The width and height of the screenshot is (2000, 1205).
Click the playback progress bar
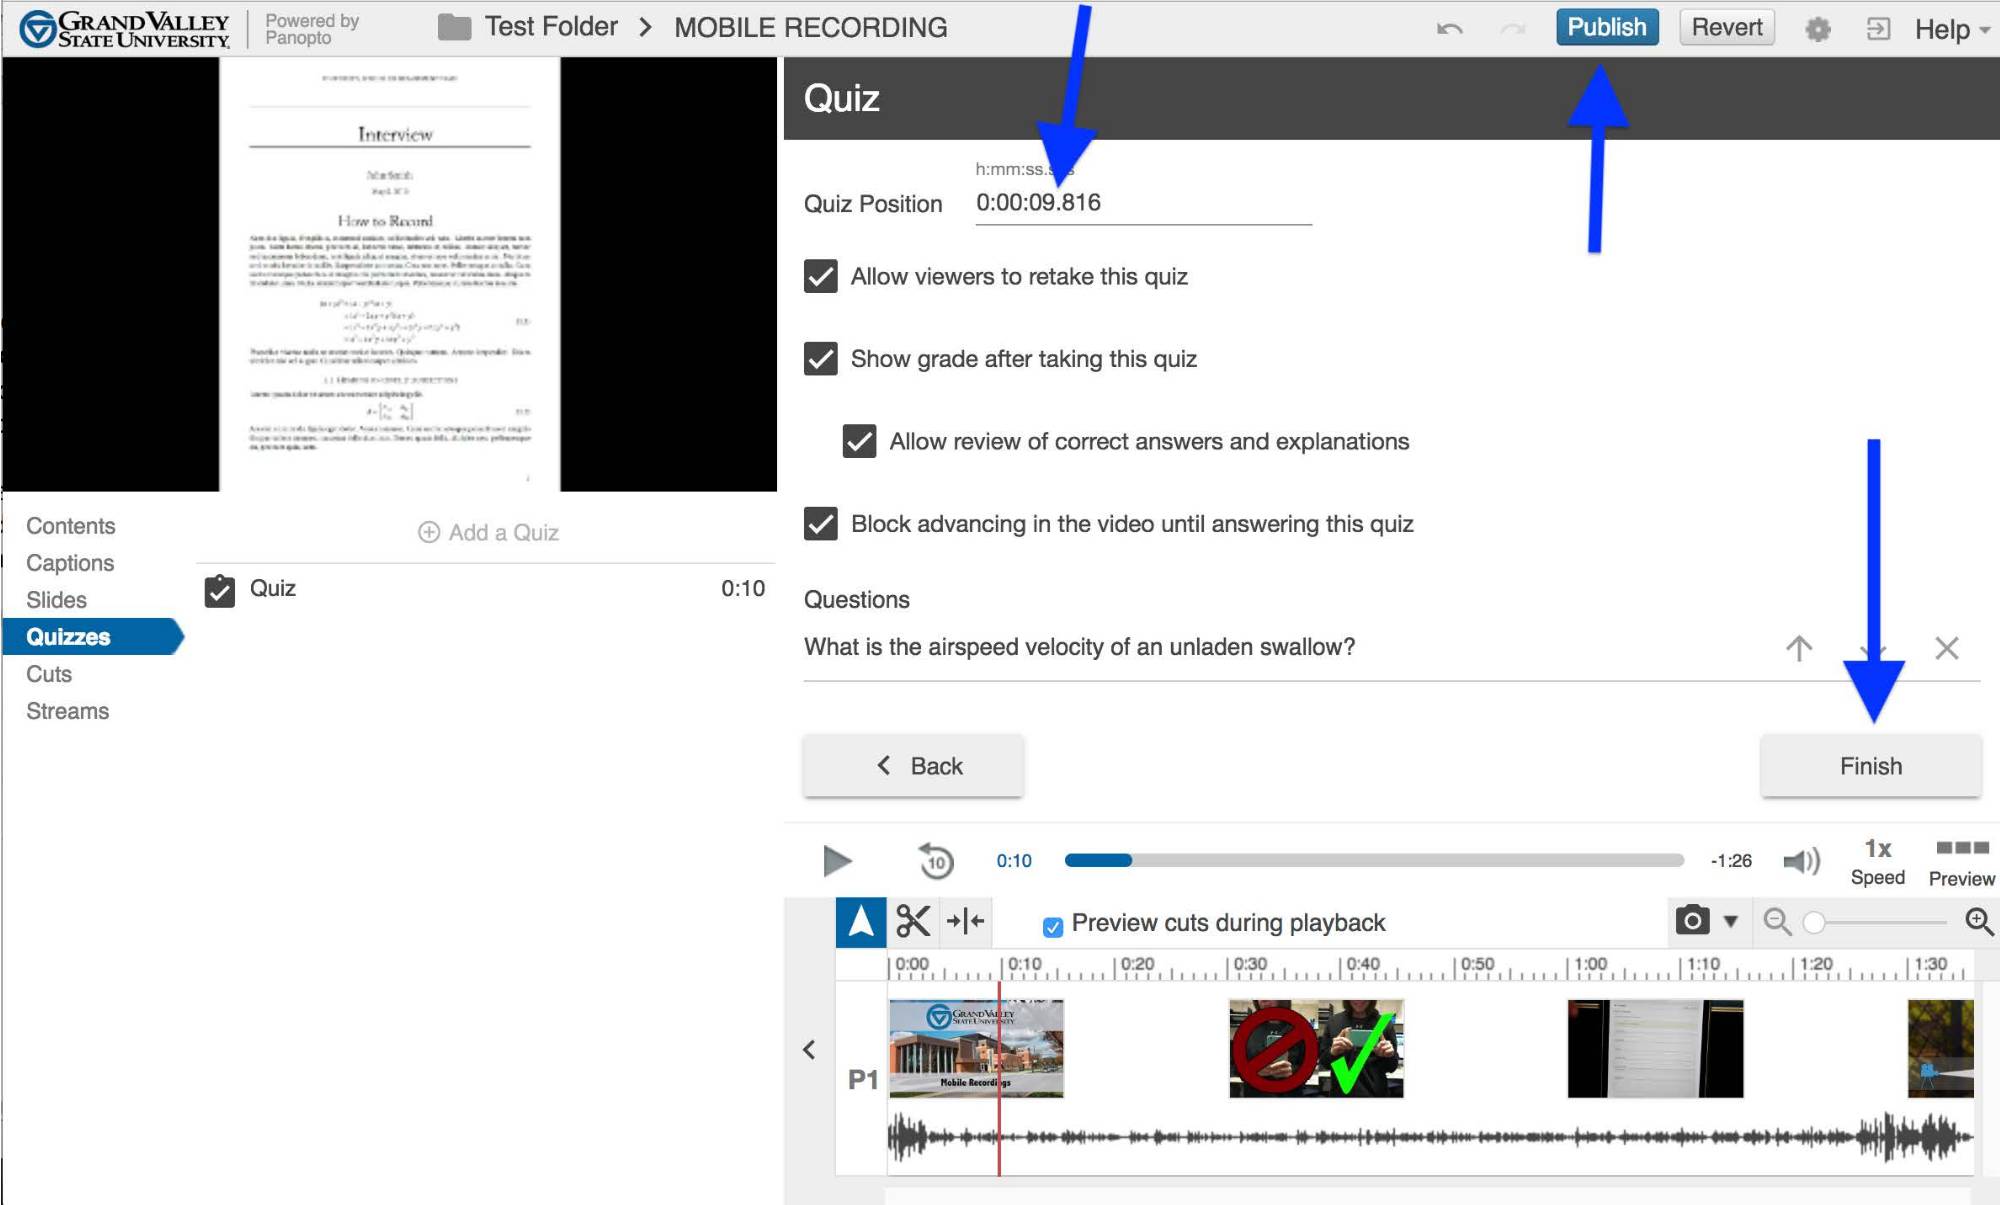(x=1374, y=861)
